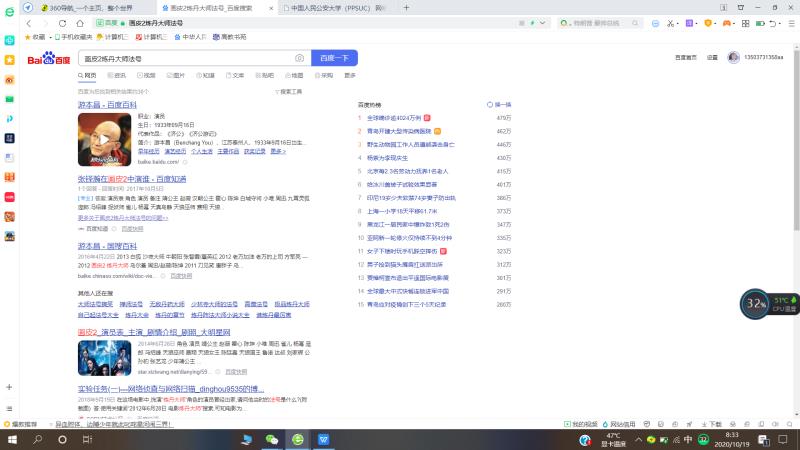
Task: Click the 百度一下 search button
Action: point(334,58)
